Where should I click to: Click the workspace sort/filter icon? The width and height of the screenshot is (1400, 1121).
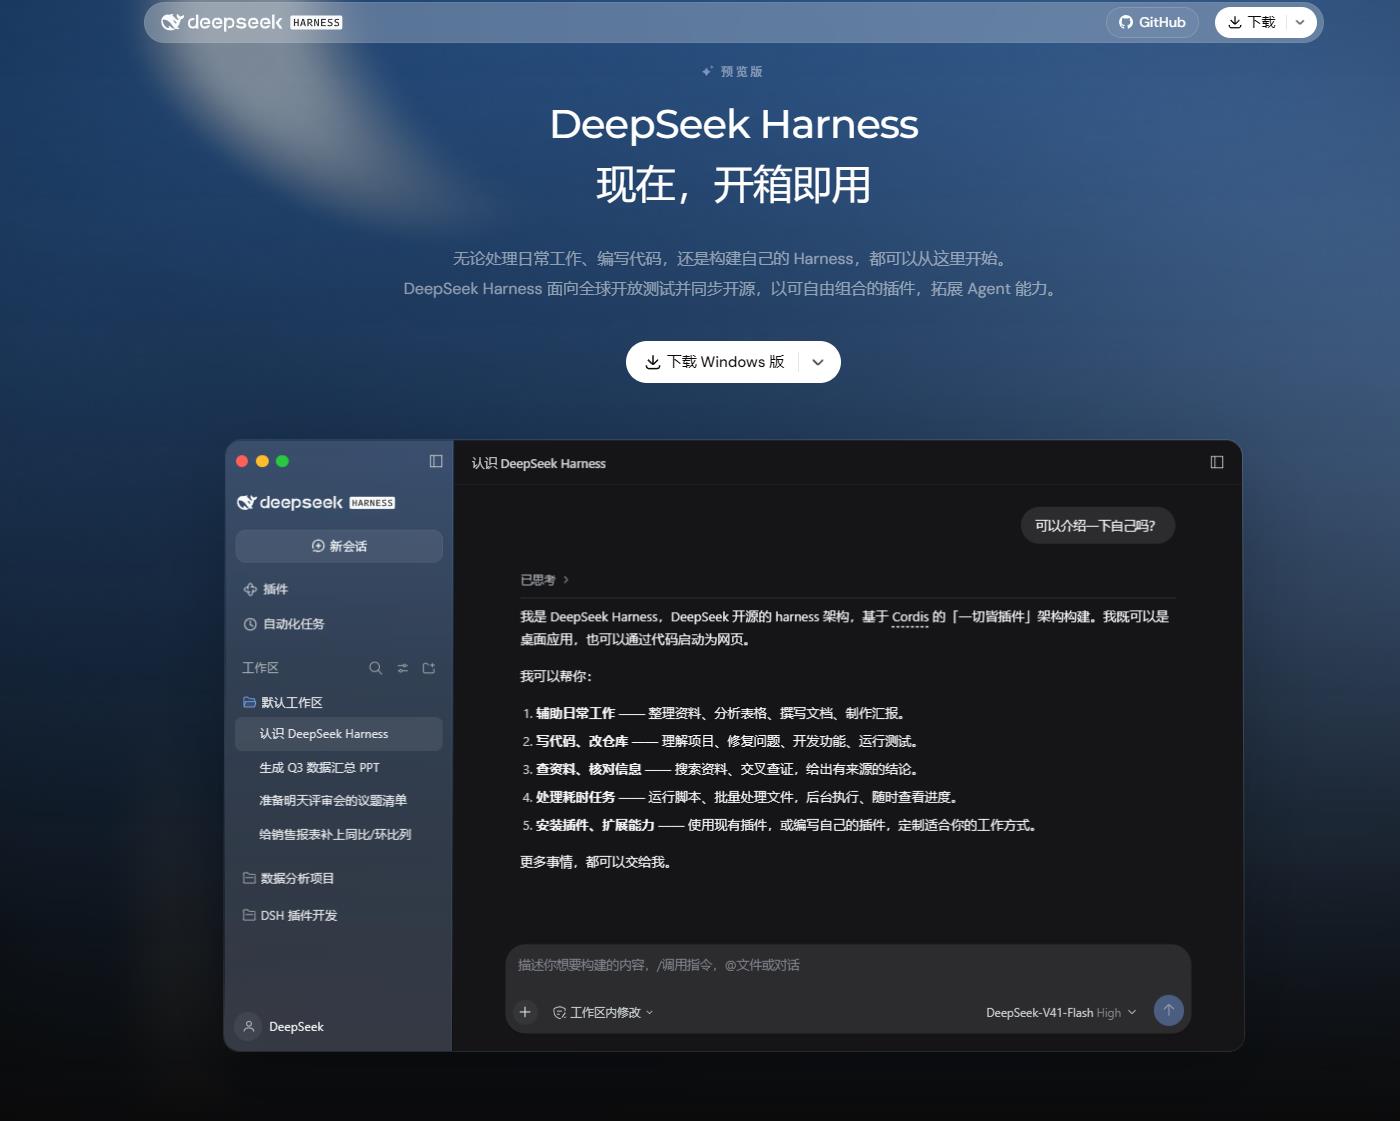402,668
